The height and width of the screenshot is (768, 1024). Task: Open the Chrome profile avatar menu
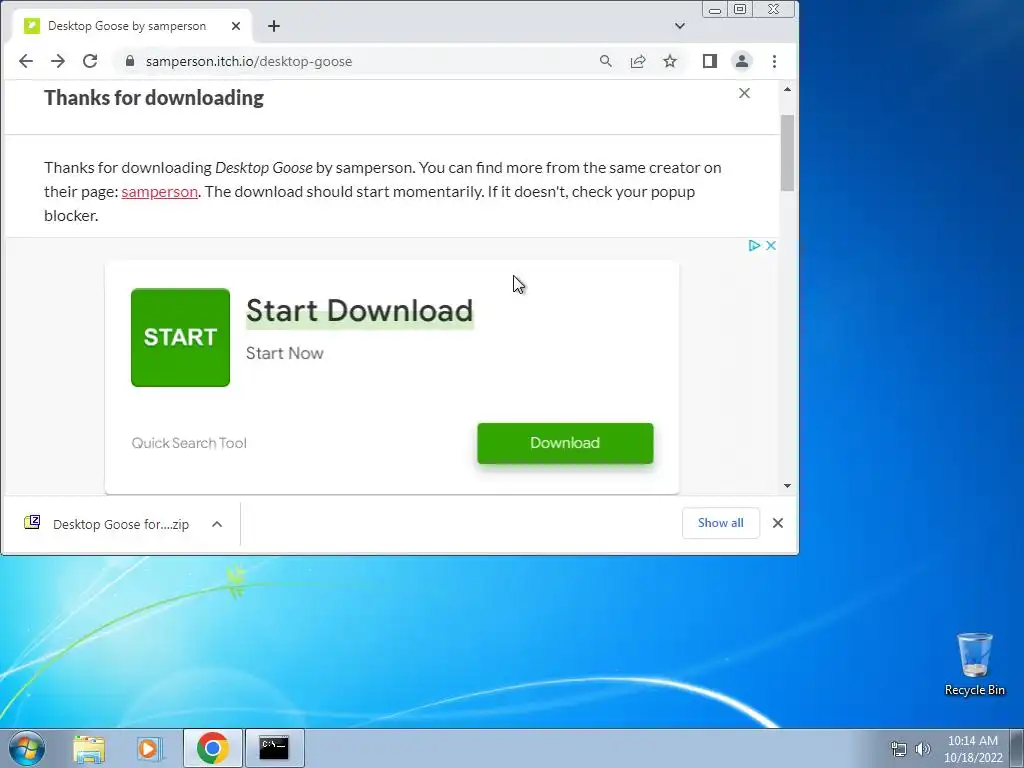tap(742, 61)
